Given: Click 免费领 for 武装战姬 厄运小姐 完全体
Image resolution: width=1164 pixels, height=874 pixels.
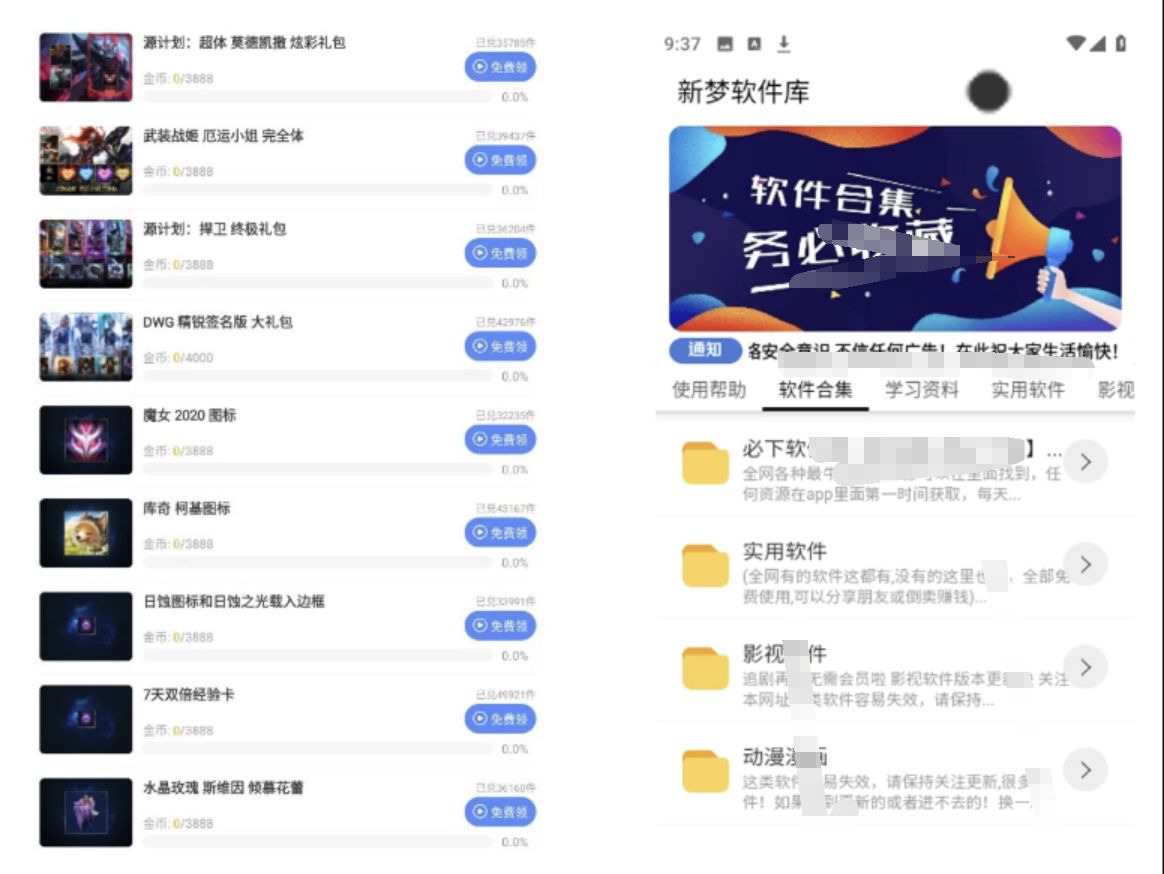Looking at the screenshot, I should click(500, 160).
